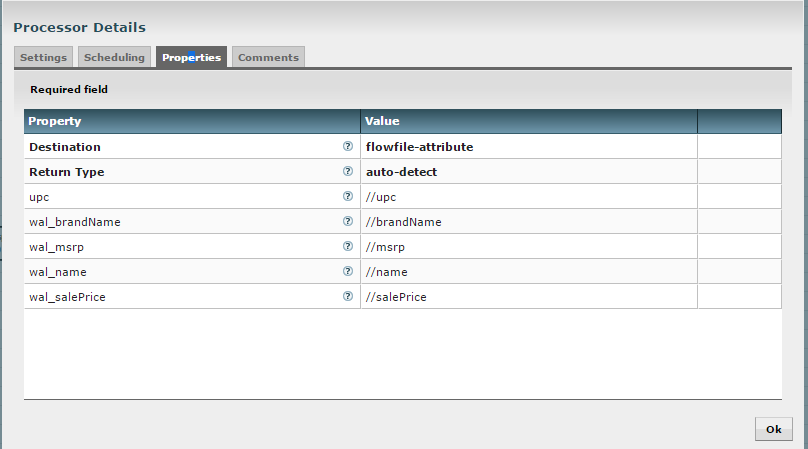Switch to the Settings tab
Screen dimensions: 808x449
[x=44, y=58]
